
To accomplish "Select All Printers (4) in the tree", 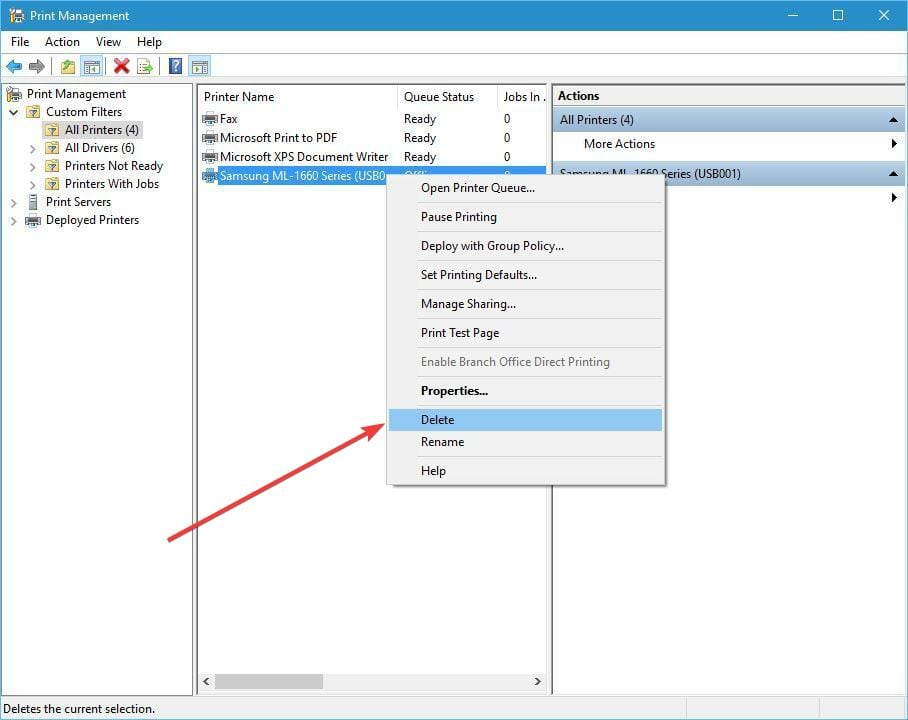I will pyautogui.click(x=102, y=130).
